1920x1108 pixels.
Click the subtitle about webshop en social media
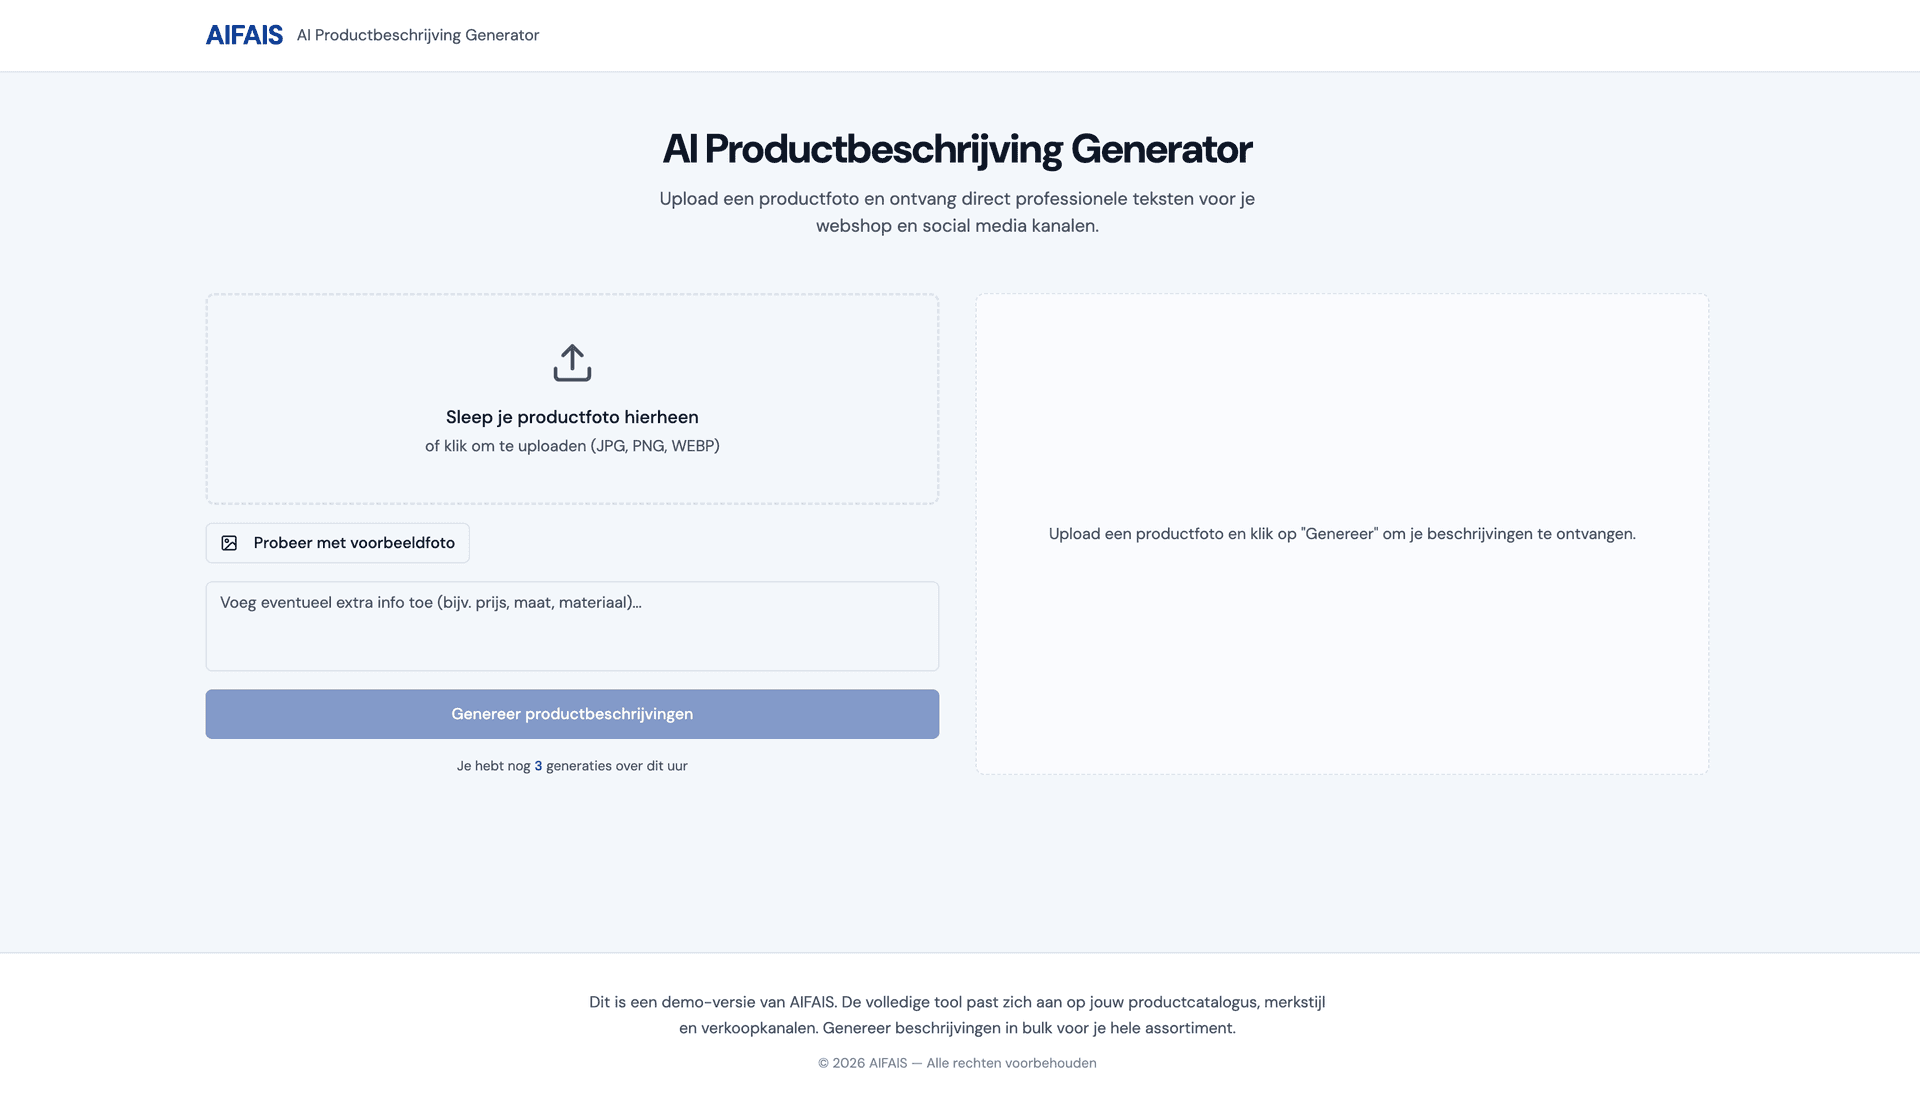tap(957, 211)
